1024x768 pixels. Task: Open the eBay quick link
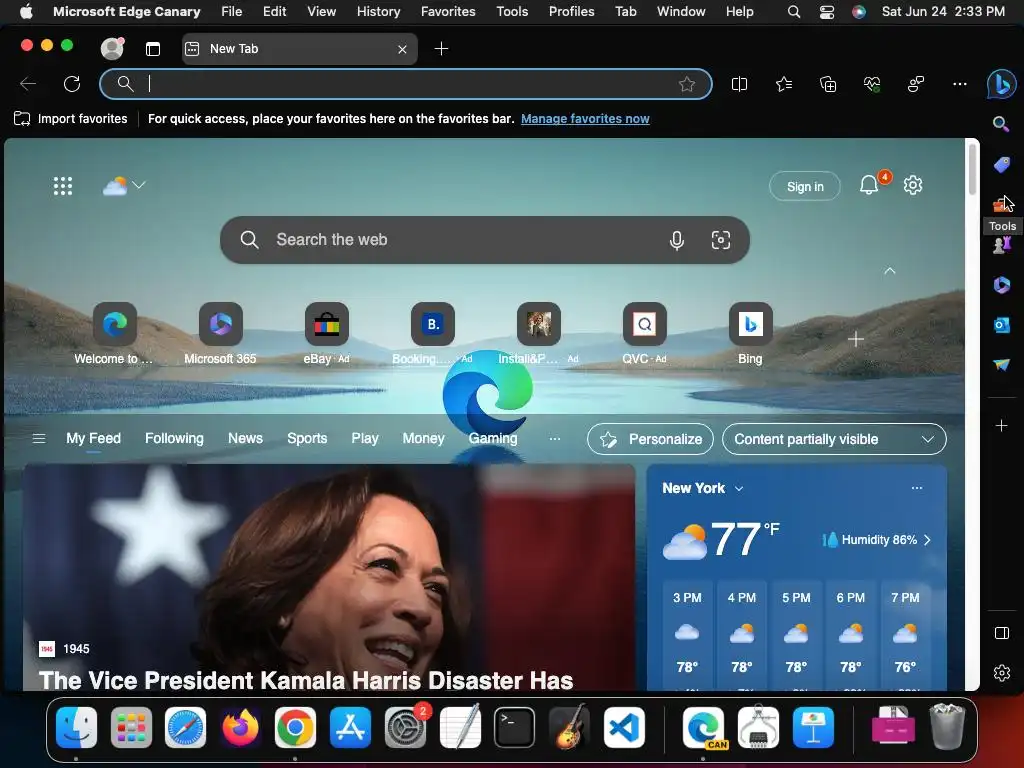(327, 333)
